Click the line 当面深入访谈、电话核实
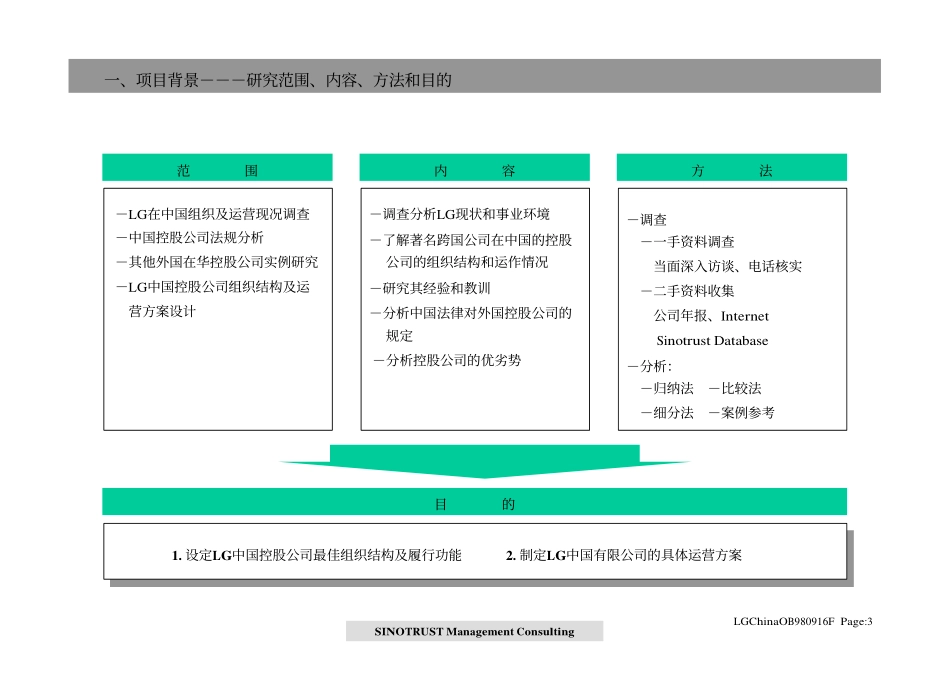The image size is (950, 673). point(728,266)
